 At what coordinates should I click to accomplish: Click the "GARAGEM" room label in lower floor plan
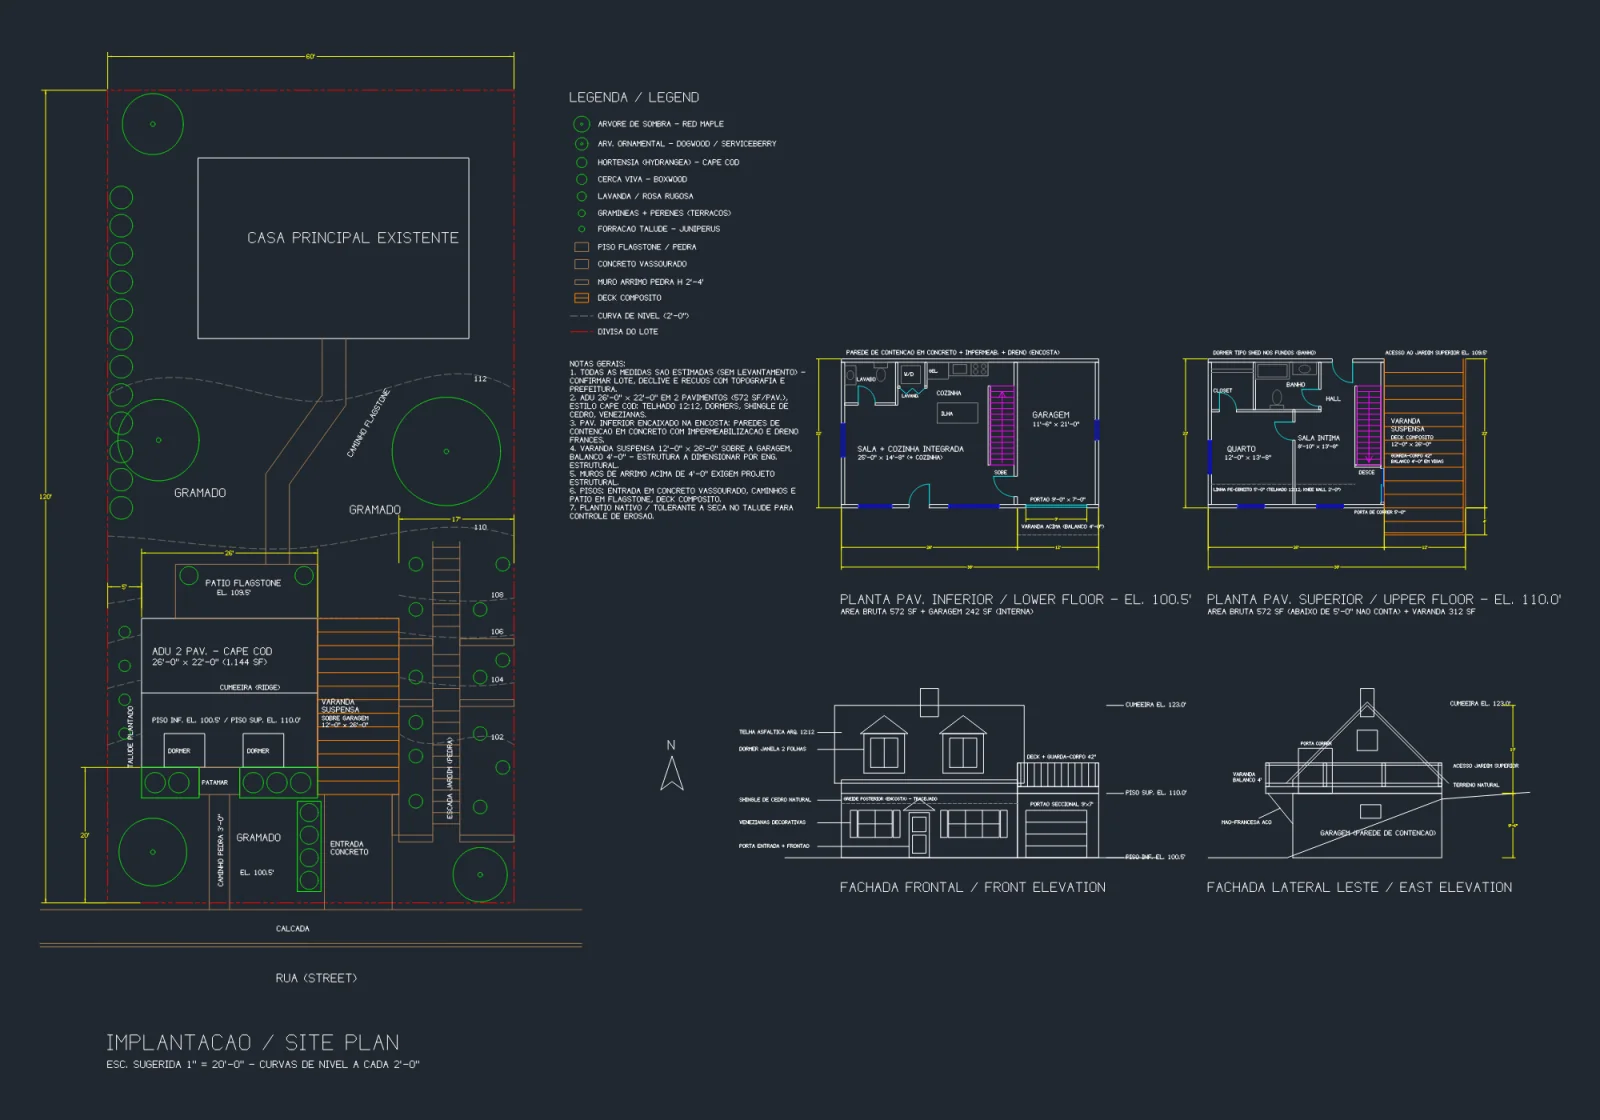click(x=1051, y=415)
